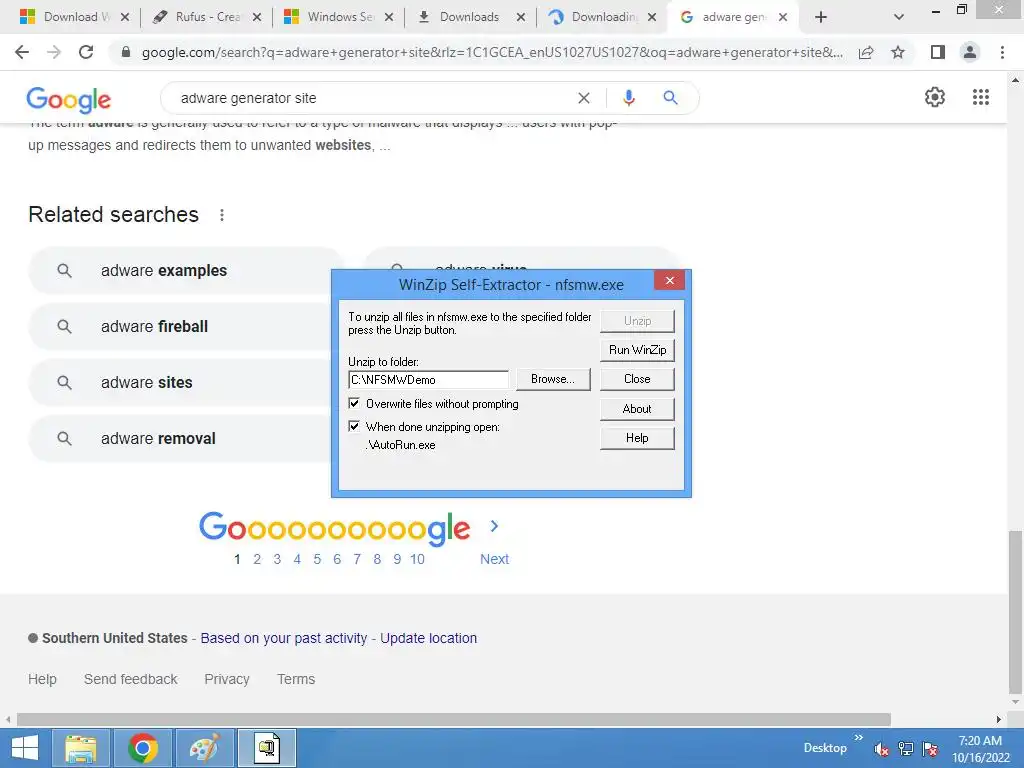Click vertical page scrollbar thumb

[x=1015, y=612]
